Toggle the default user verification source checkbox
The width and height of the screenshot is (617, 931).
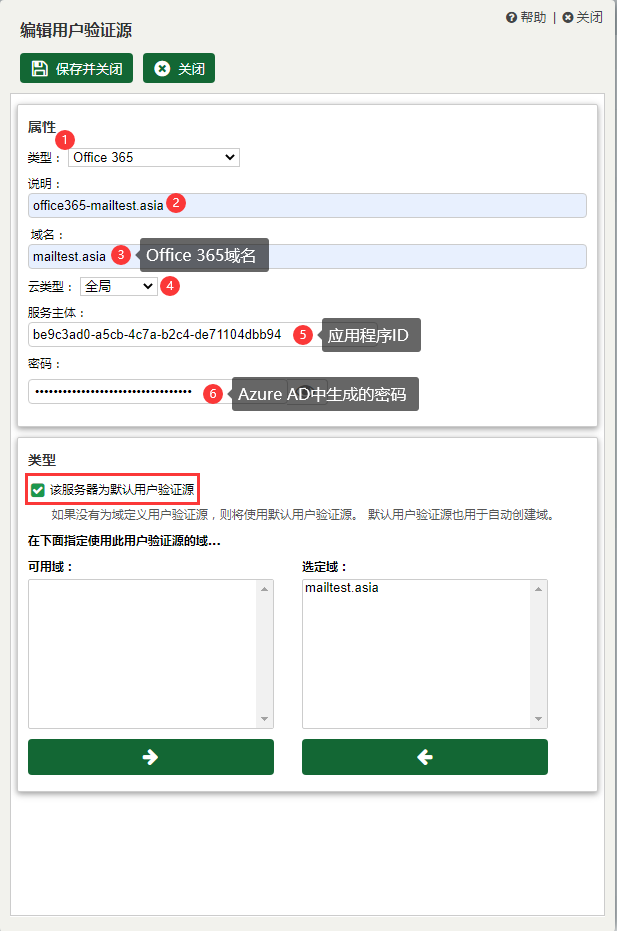(x=38, y=490)
